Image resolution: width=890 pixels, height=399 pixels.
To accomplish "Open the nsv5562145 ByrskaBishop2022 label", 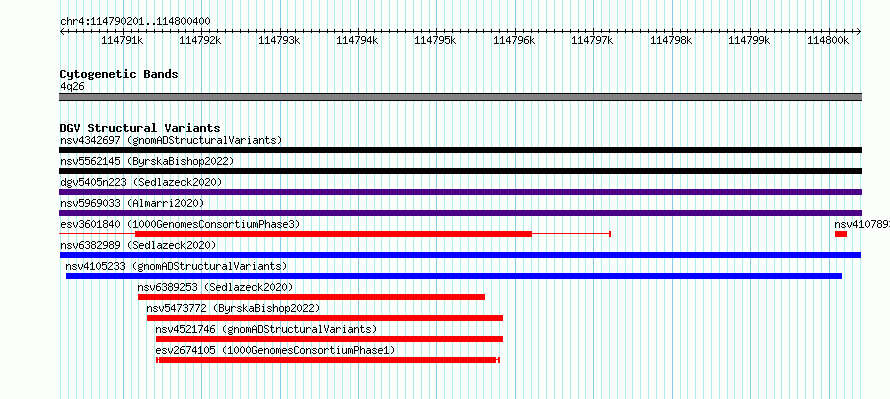I will pyautogui.click(x=147, y=161).
